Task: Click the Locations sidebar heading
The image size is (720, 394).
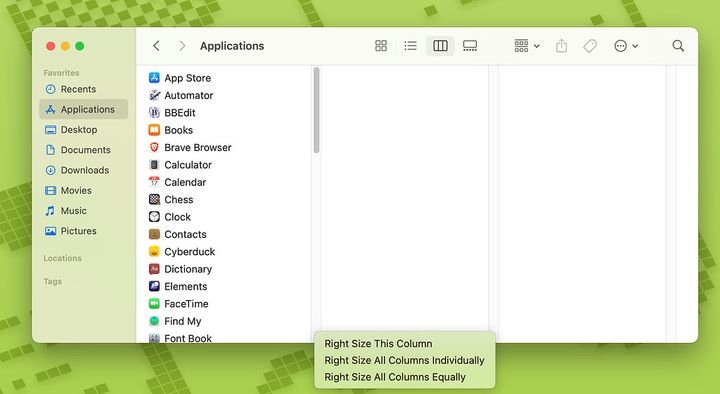Action: point(62,258)
